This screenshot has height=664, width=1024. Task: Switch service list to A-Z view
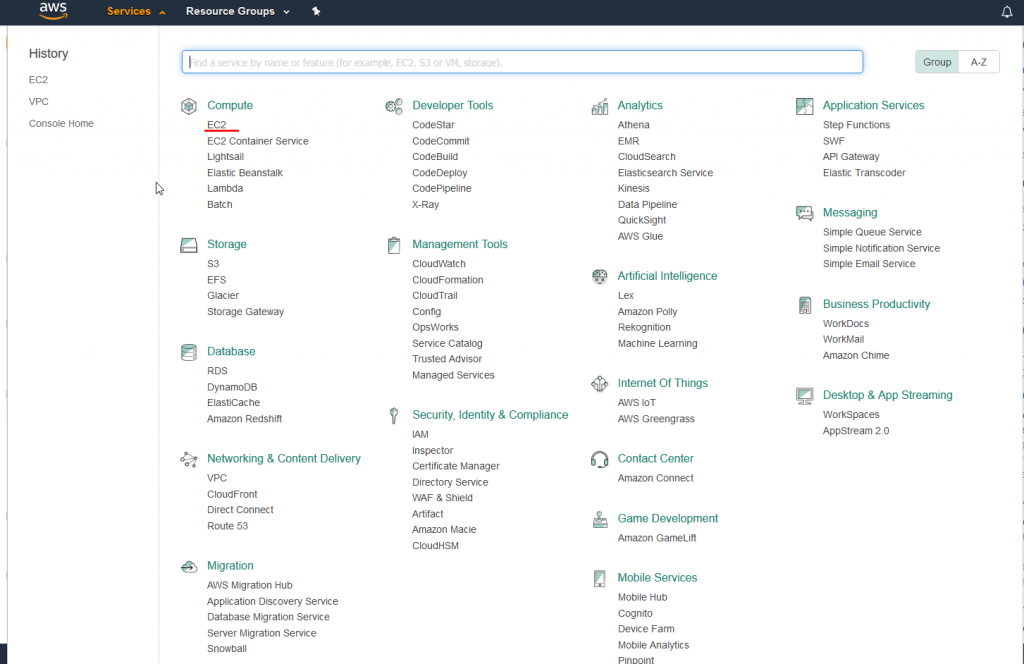coord(978,61)
